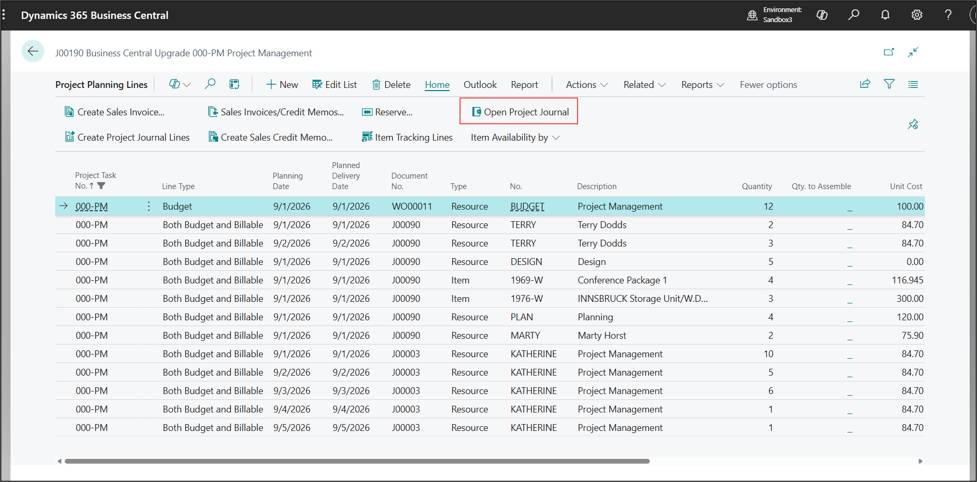Click the analyze view icon beside list search

pyautogui.click(x=234, y=84)
